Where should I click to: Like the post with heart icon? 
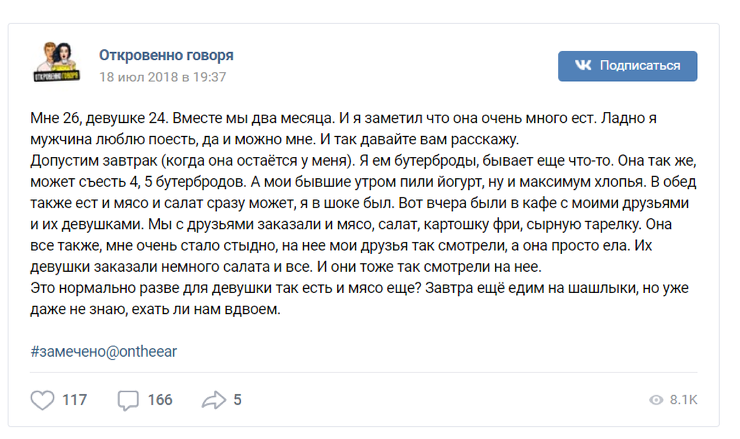42,400
